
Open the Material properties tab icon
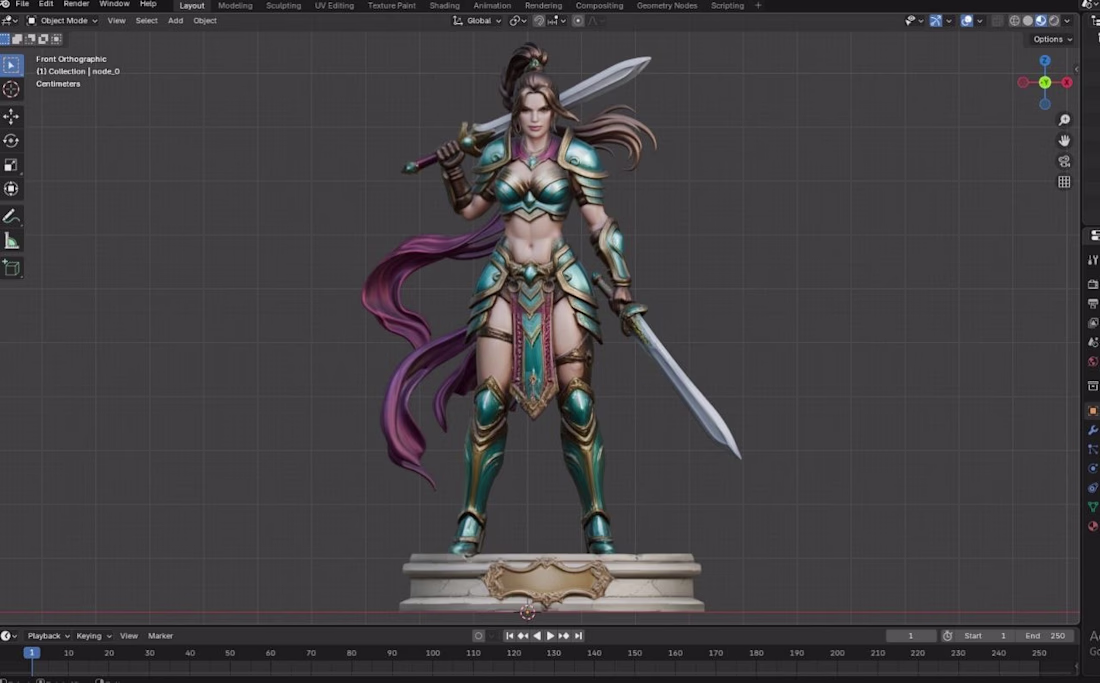(1092, 526)
